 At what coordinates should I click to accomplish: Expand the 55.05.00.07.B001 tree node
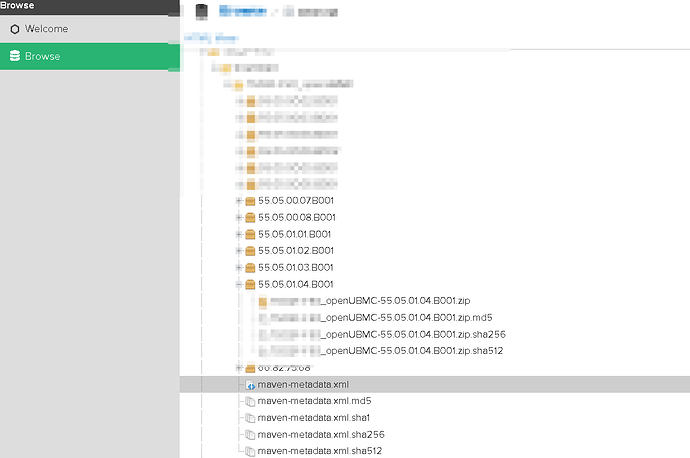click(x=238, y=201)
